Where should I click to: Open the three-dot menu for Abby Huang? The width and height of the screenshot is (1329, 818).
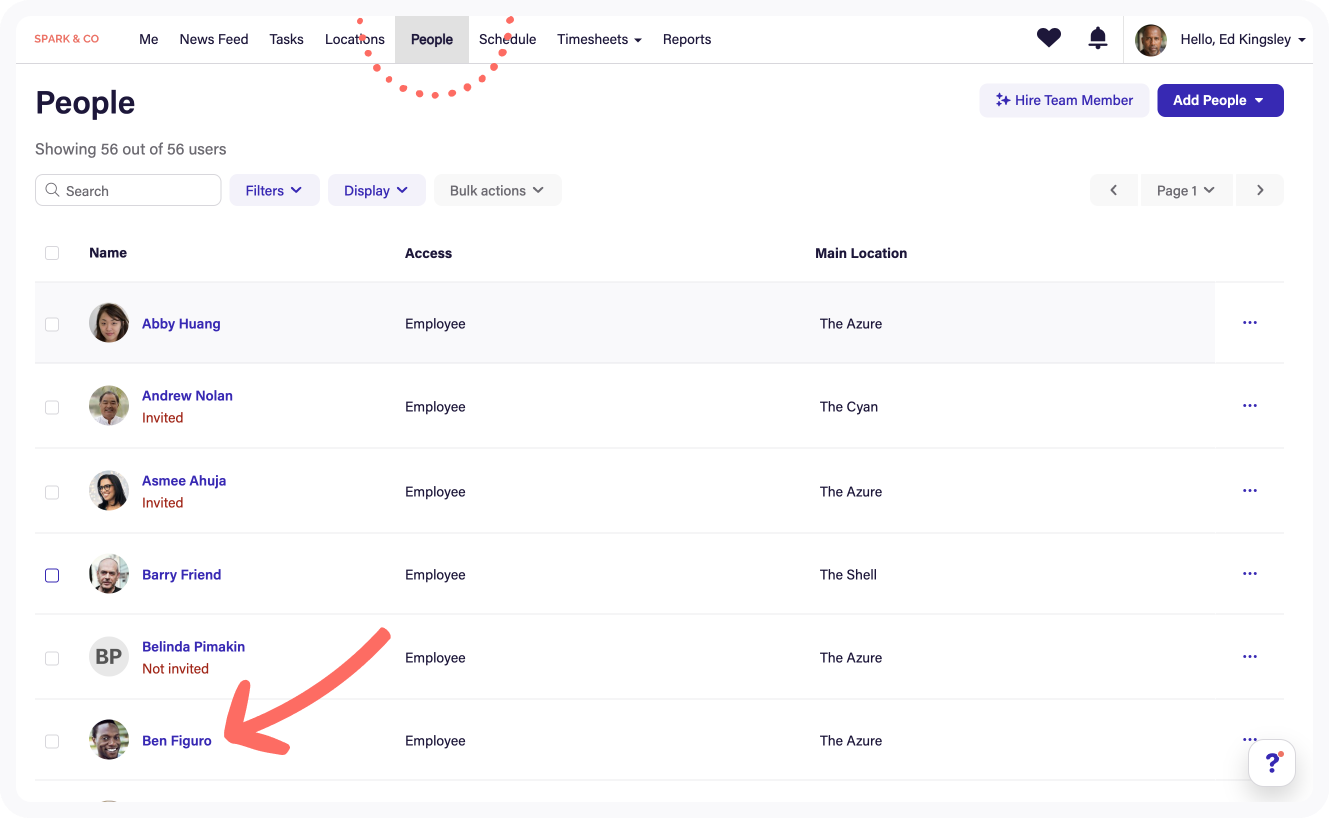(1249, 323)
